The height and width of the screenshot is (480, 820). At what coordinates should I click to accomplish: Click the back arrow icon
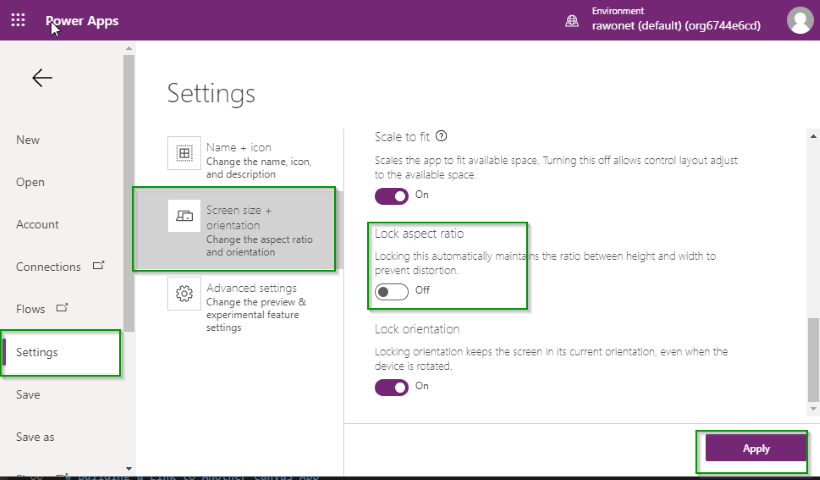42,78
